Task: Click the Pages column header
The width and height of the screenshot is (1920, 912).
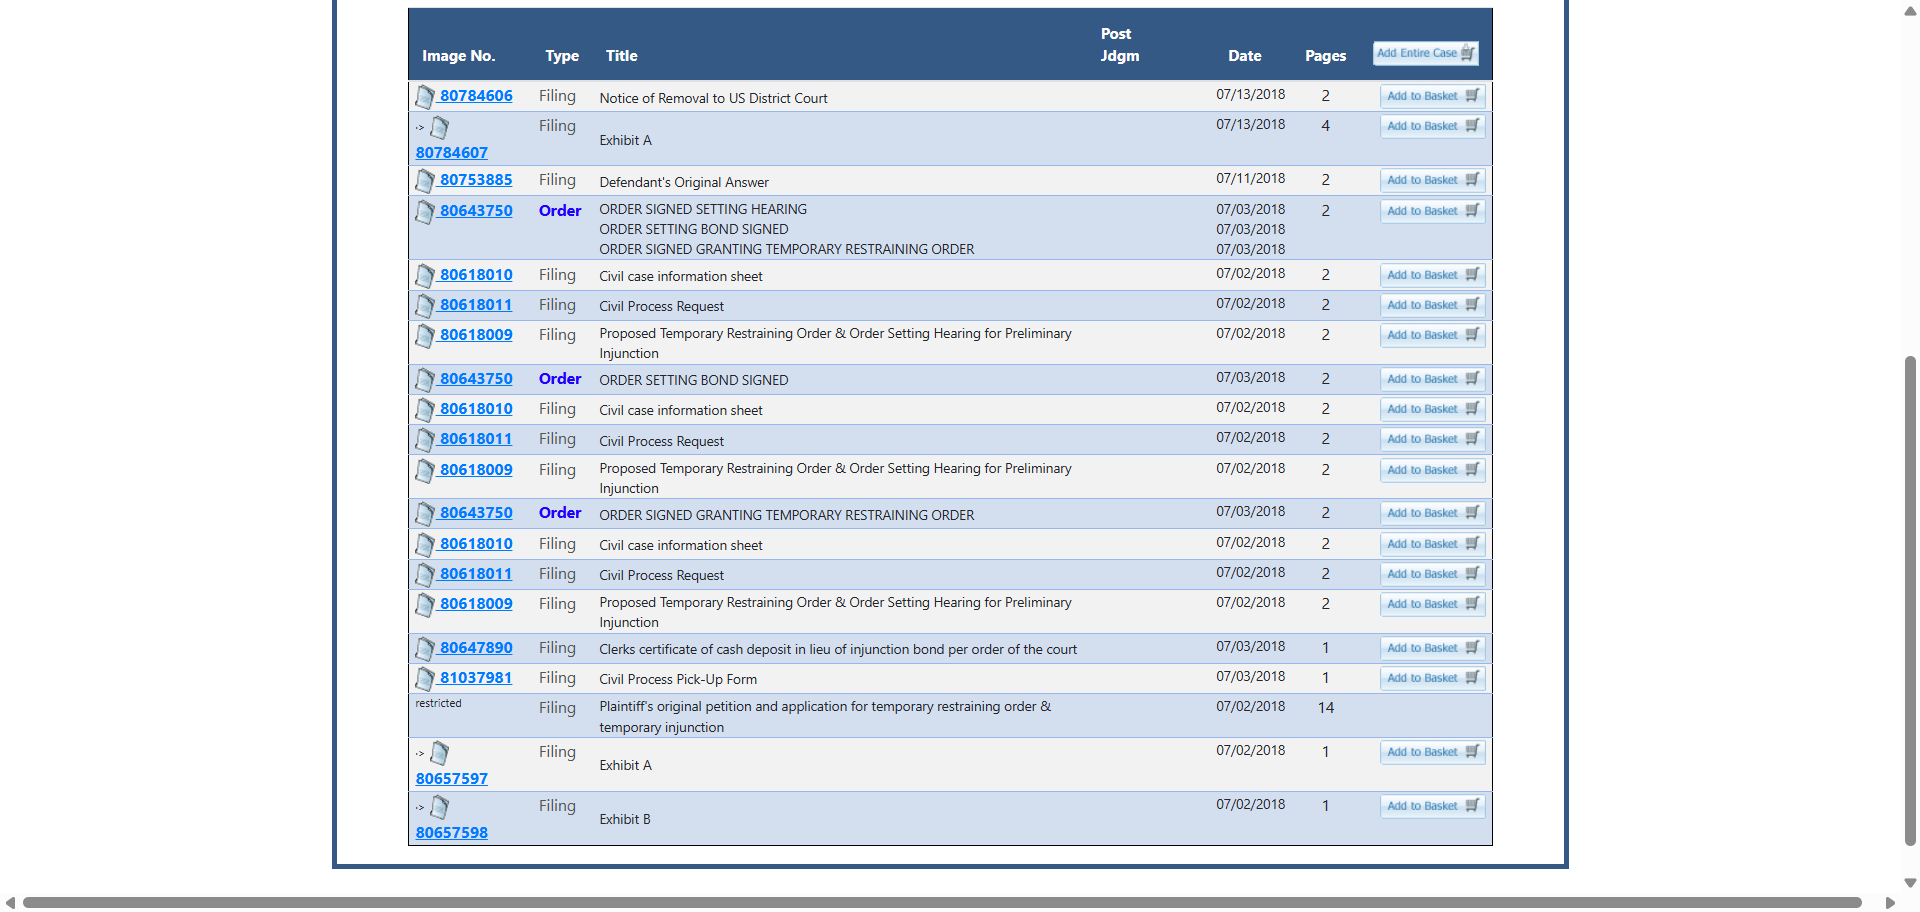Action: click(x=1325, y=56)
